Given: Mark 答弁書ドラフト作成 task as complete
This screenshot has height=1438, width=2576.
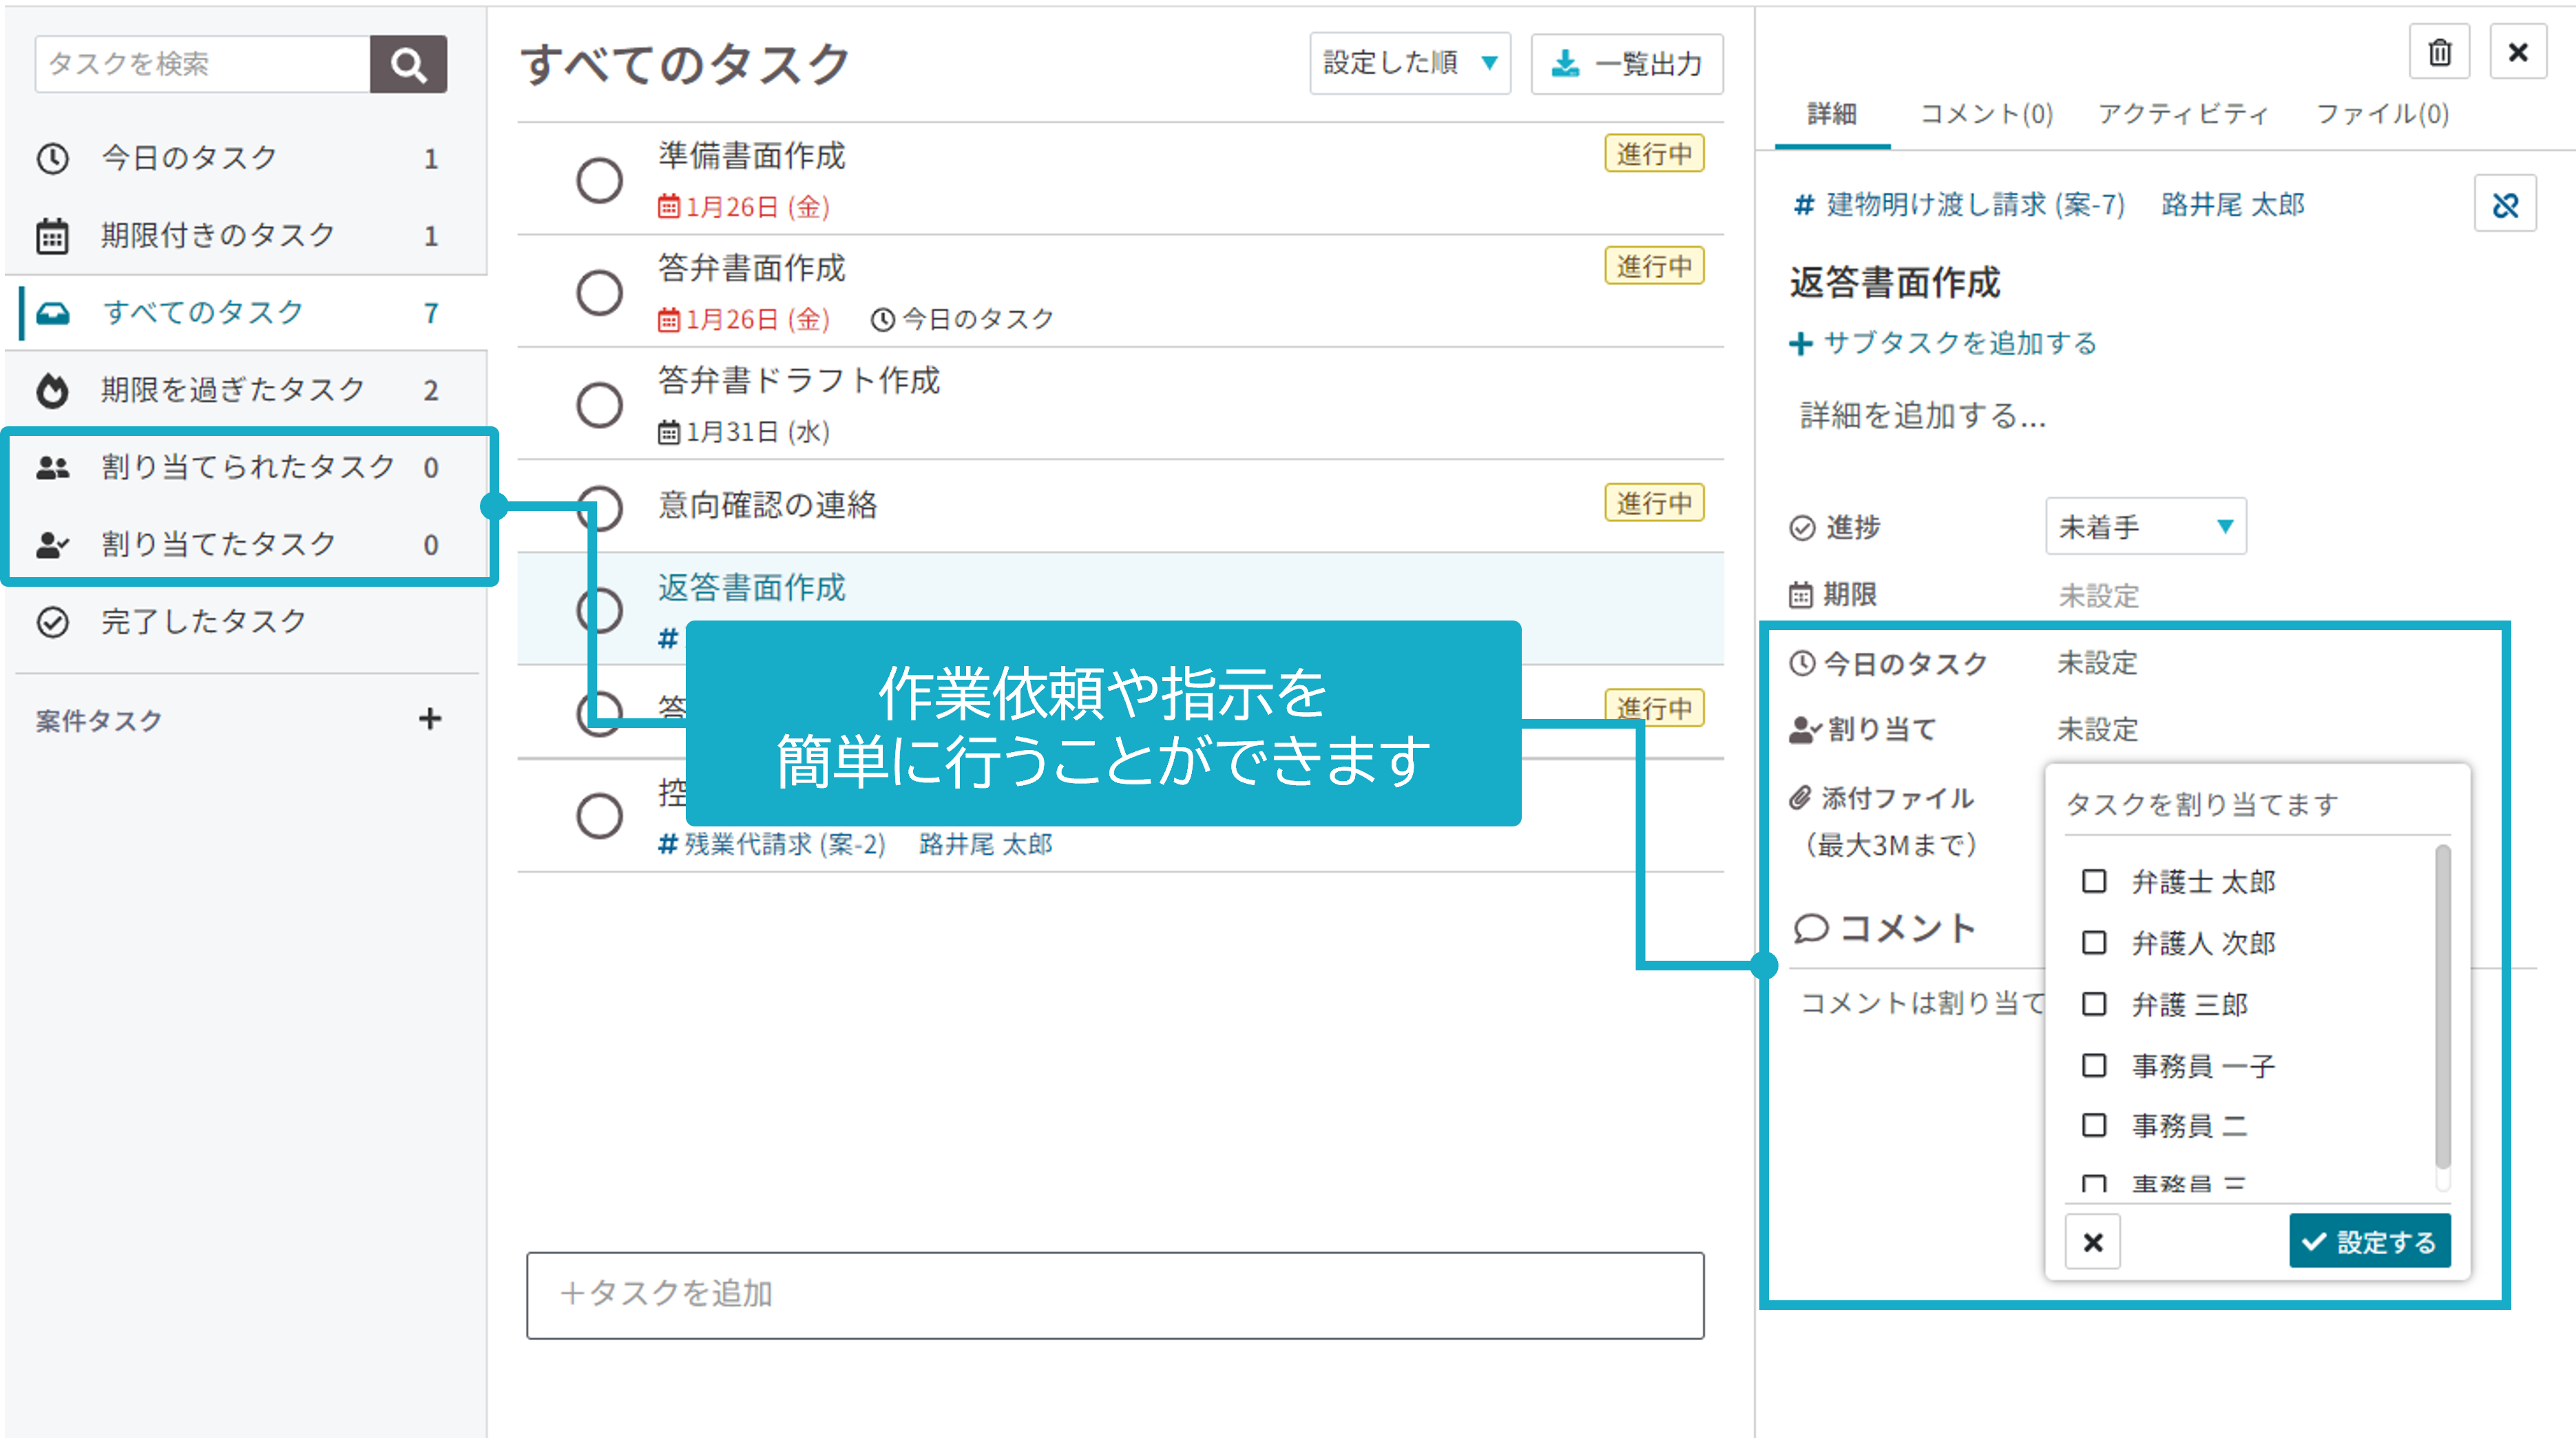Looking at the screenshot, I should (599, 405).
